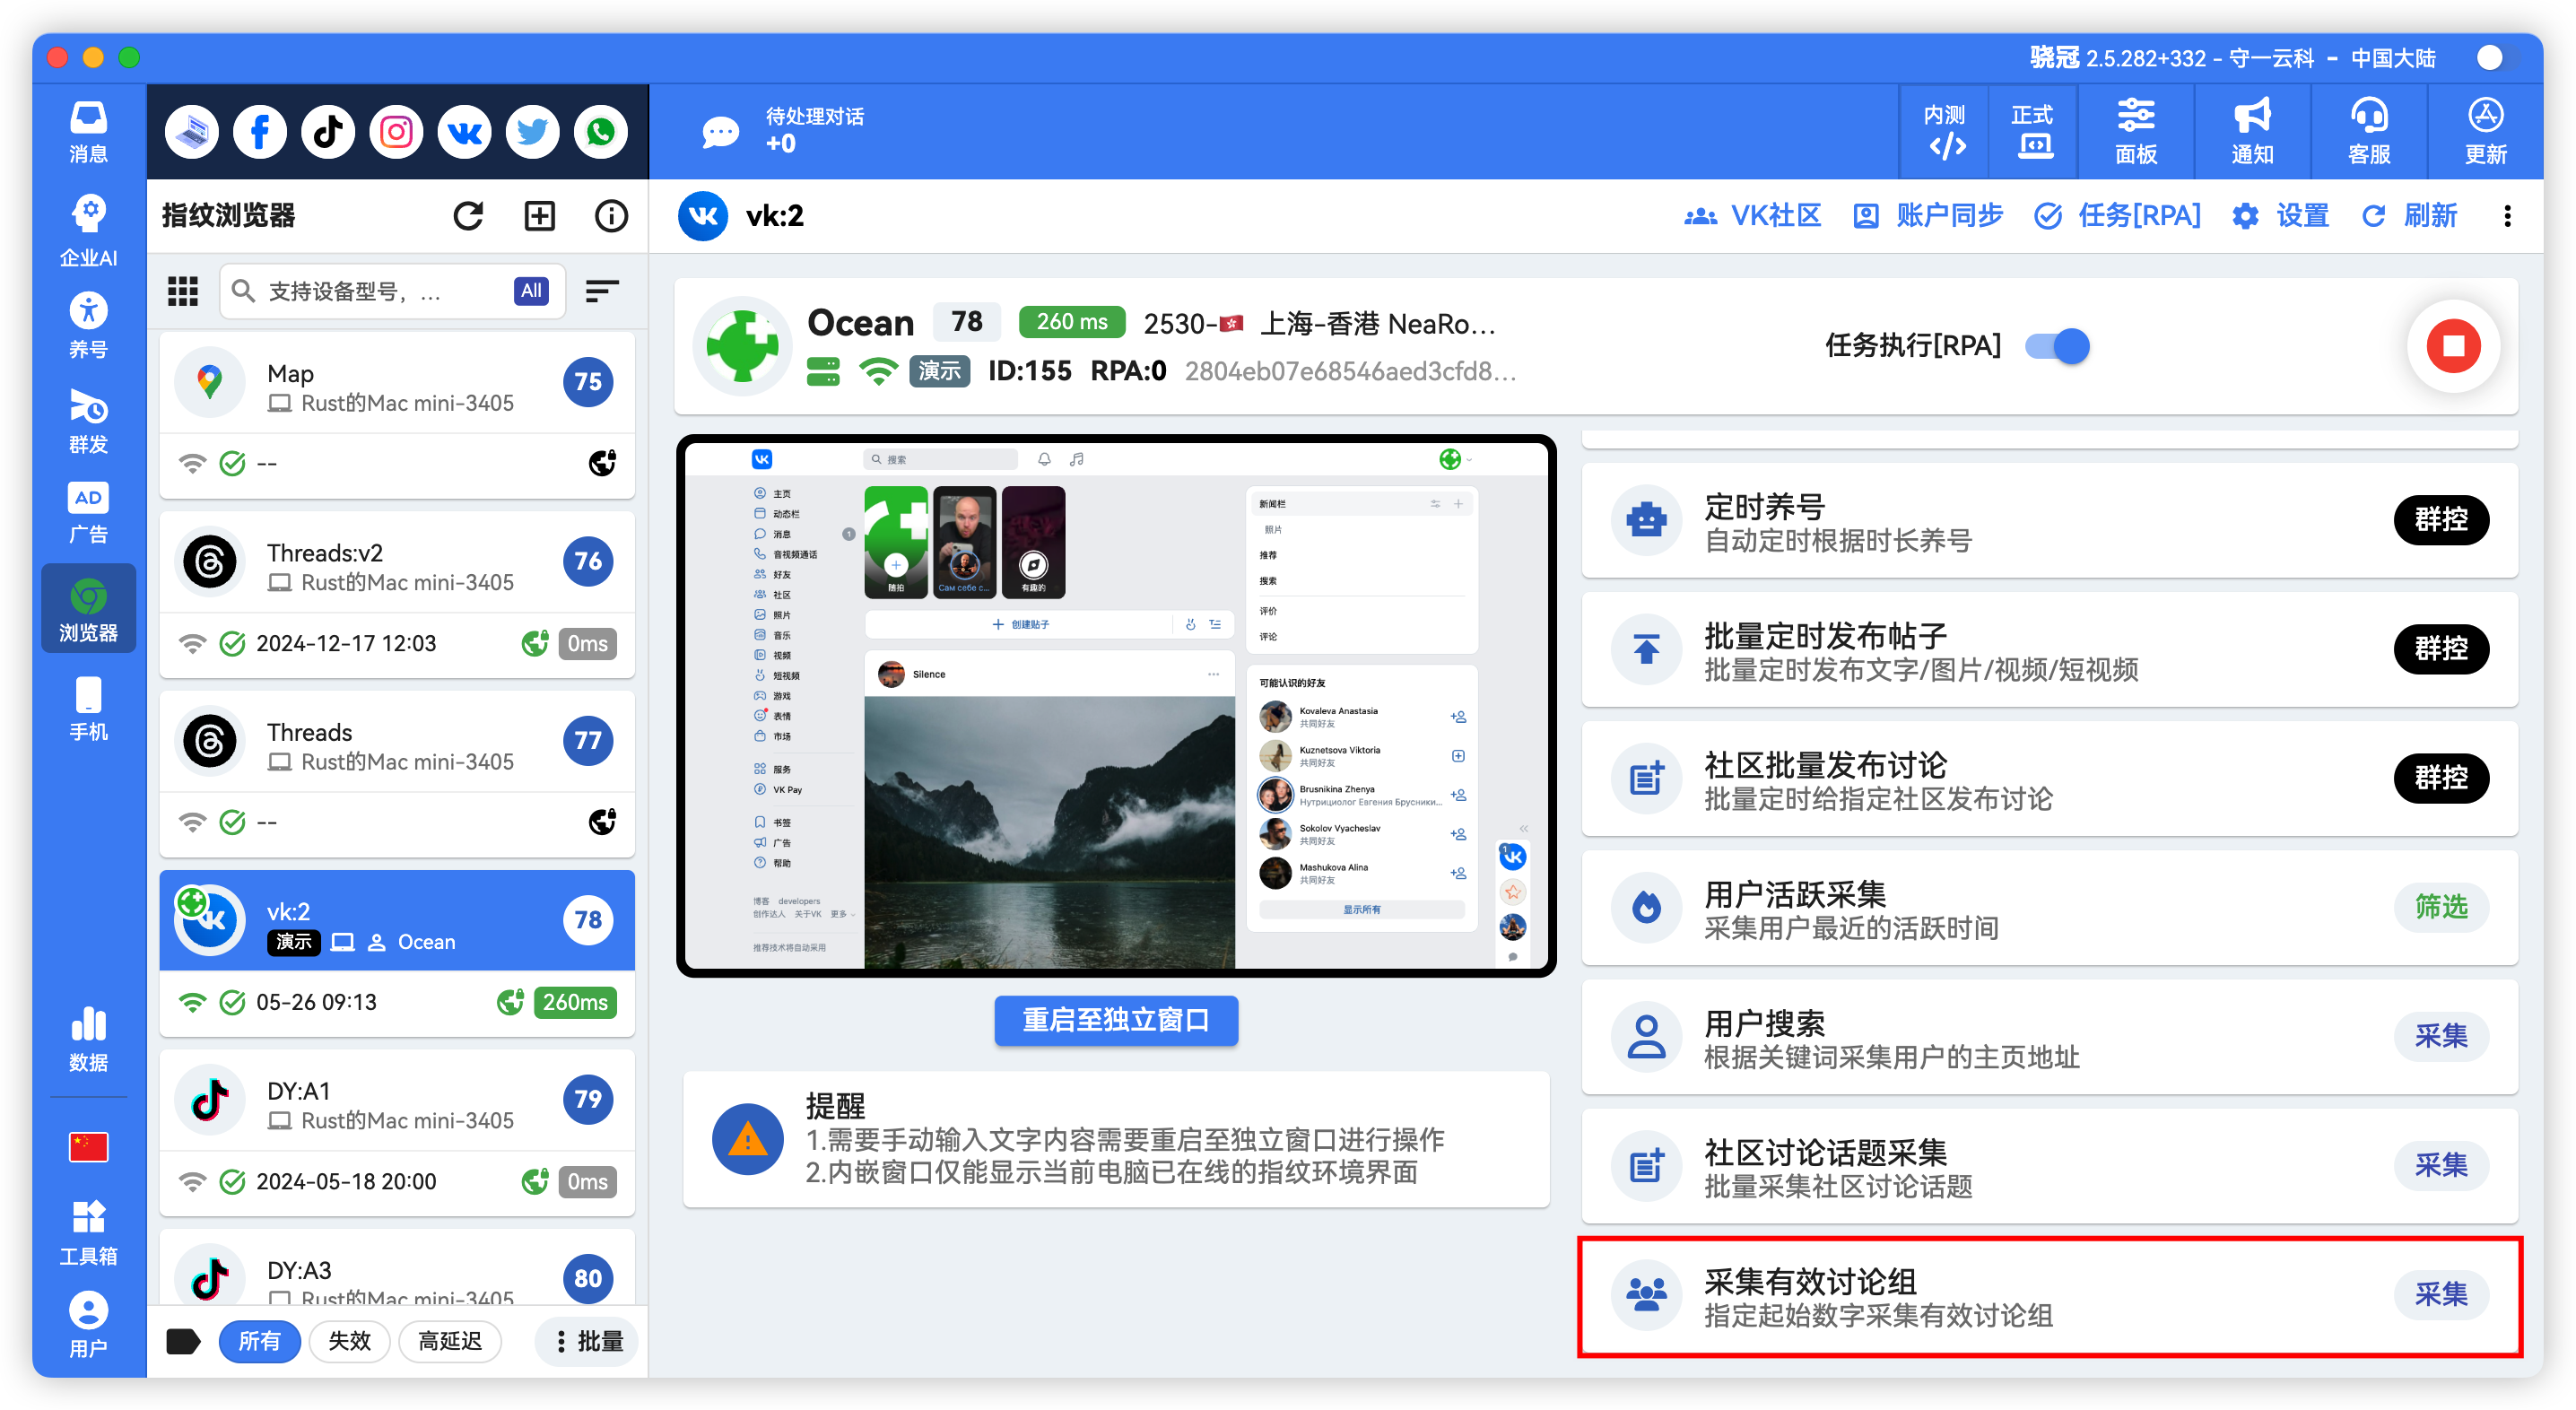Select the 高延迟 filter tab

click(450, 1341)
